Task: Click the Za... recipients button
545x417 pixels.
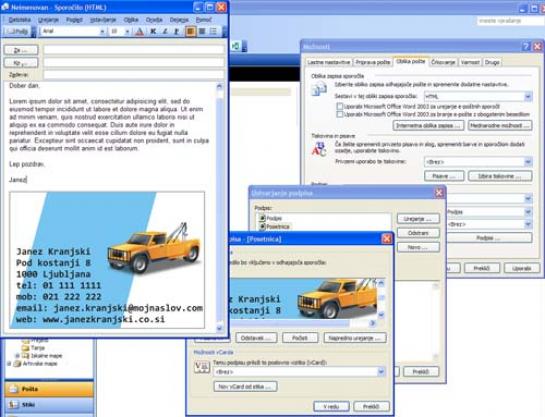Action: tap(21, 50)
